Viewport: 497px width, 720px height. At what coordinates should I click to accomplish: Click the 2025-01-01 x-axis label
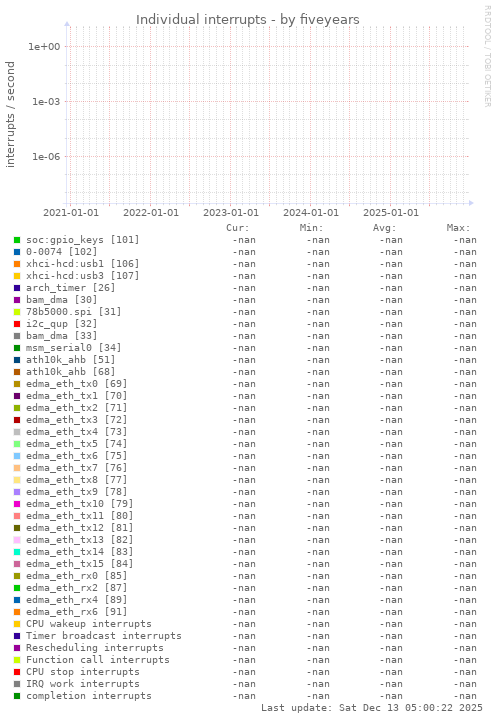click(x=391, y=213)
